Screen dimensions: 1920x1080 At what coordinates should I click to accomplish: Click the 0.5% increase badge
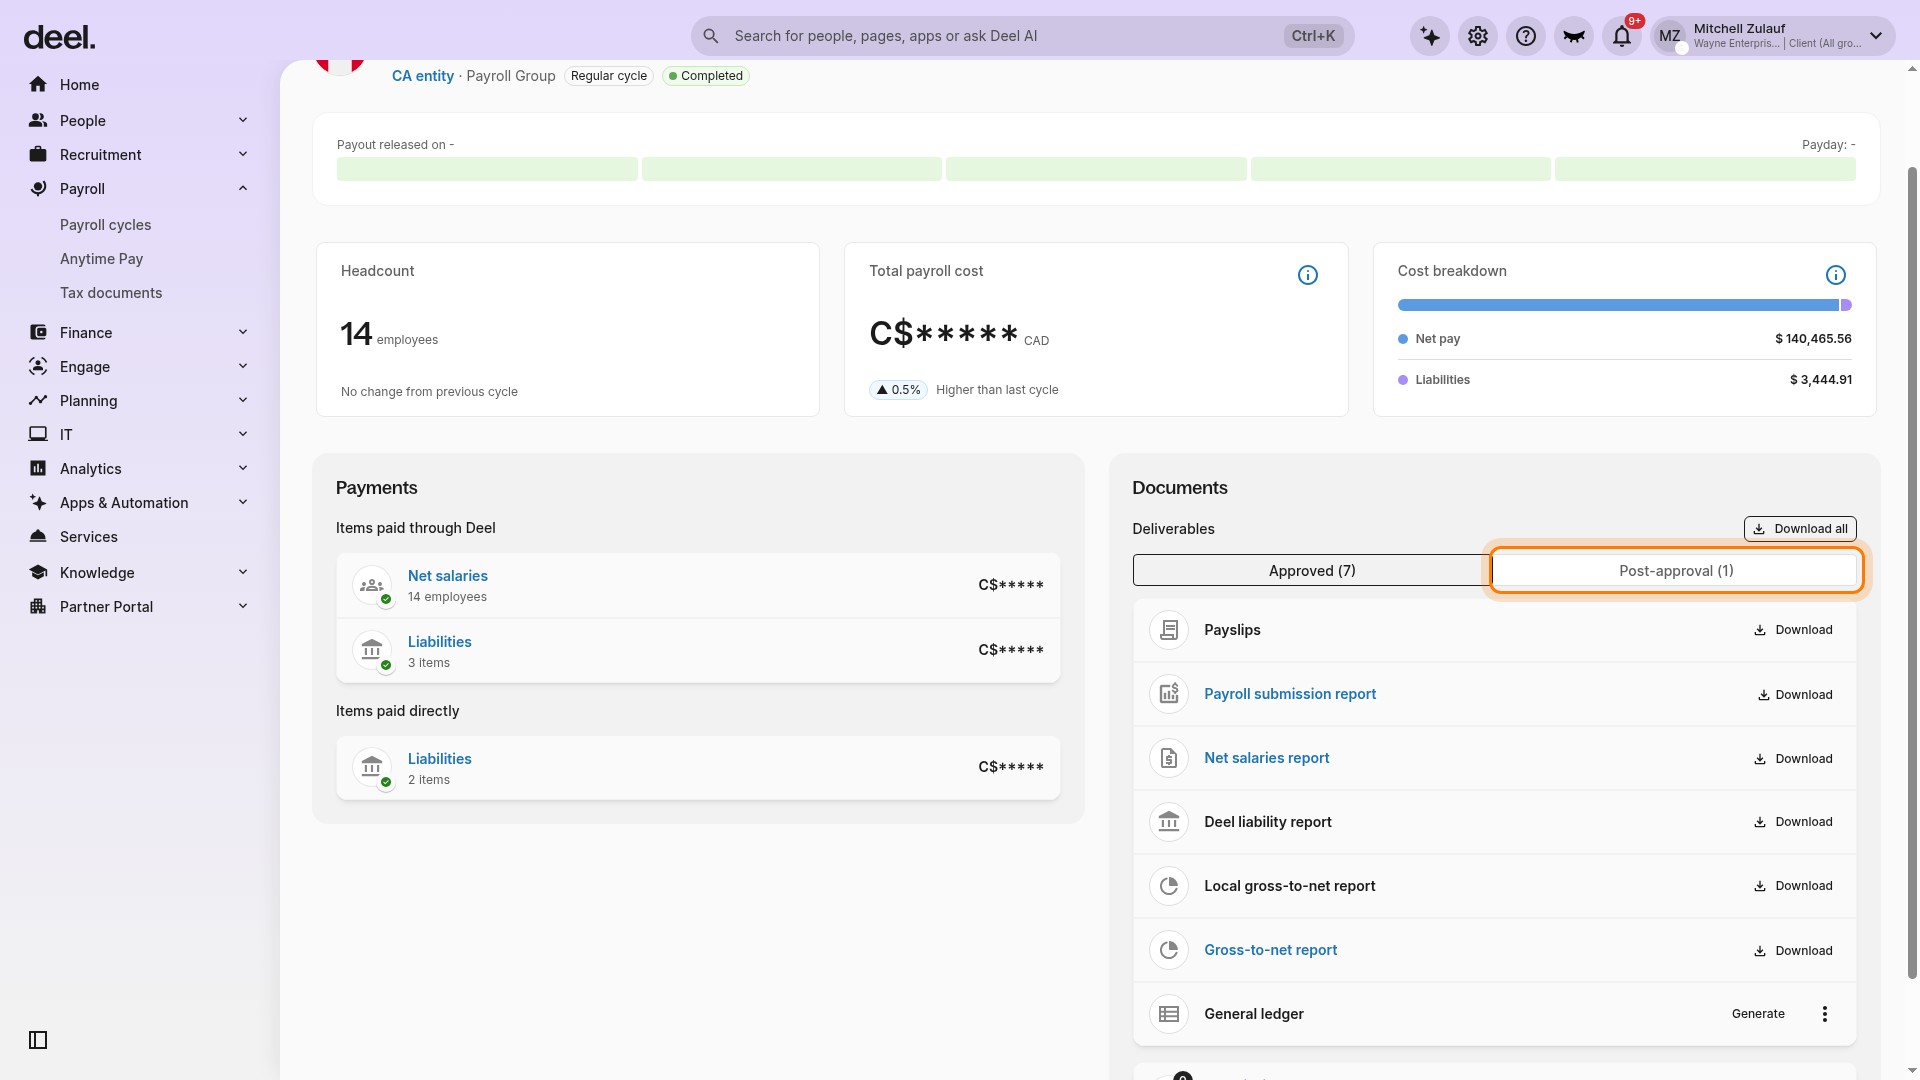[x=898, y=390]
